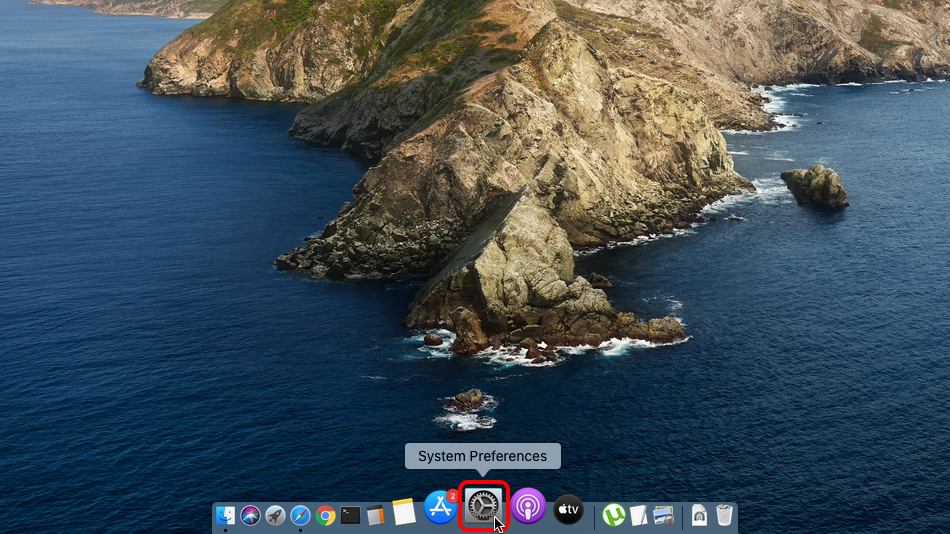This screenshot has width=950, height=534.
Task: Open the Preview app in Dock
Action: 663,516
